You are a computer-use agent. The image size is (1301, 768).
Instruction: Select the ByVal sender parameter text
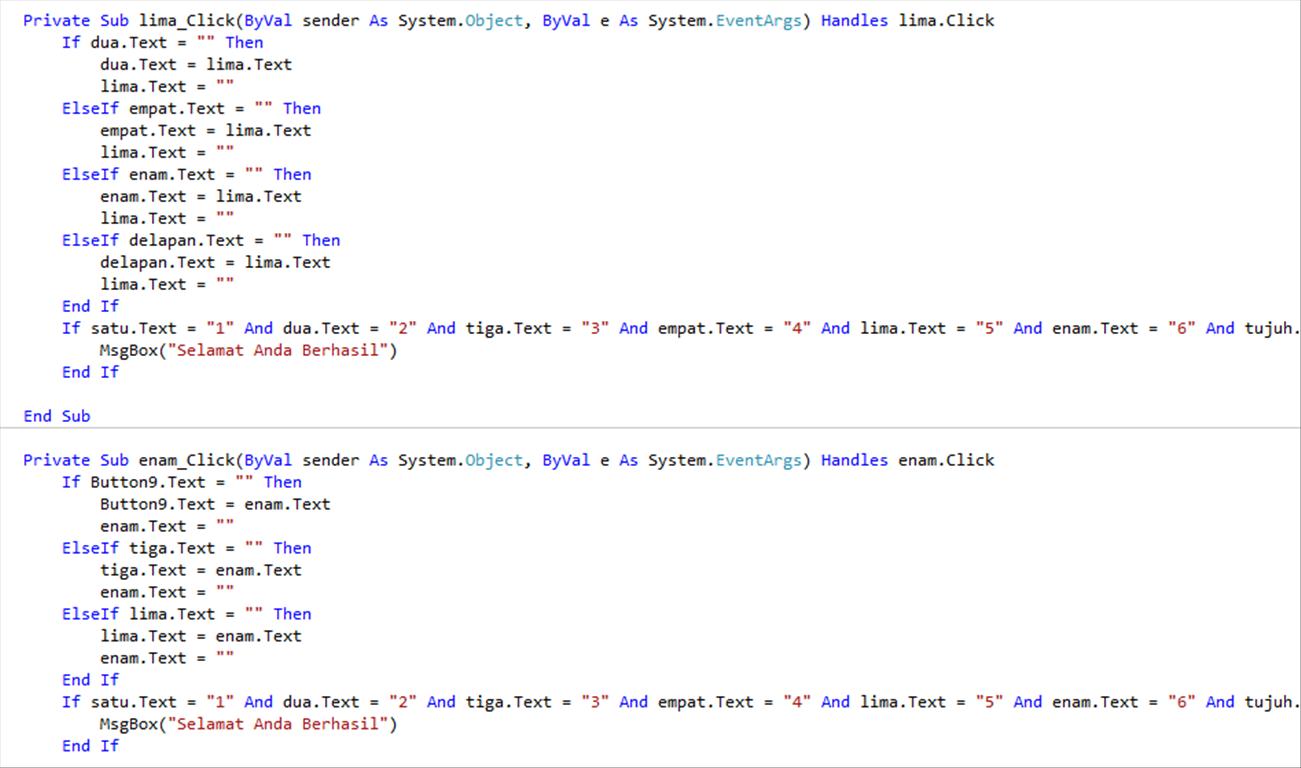click(x=300, y=19)
